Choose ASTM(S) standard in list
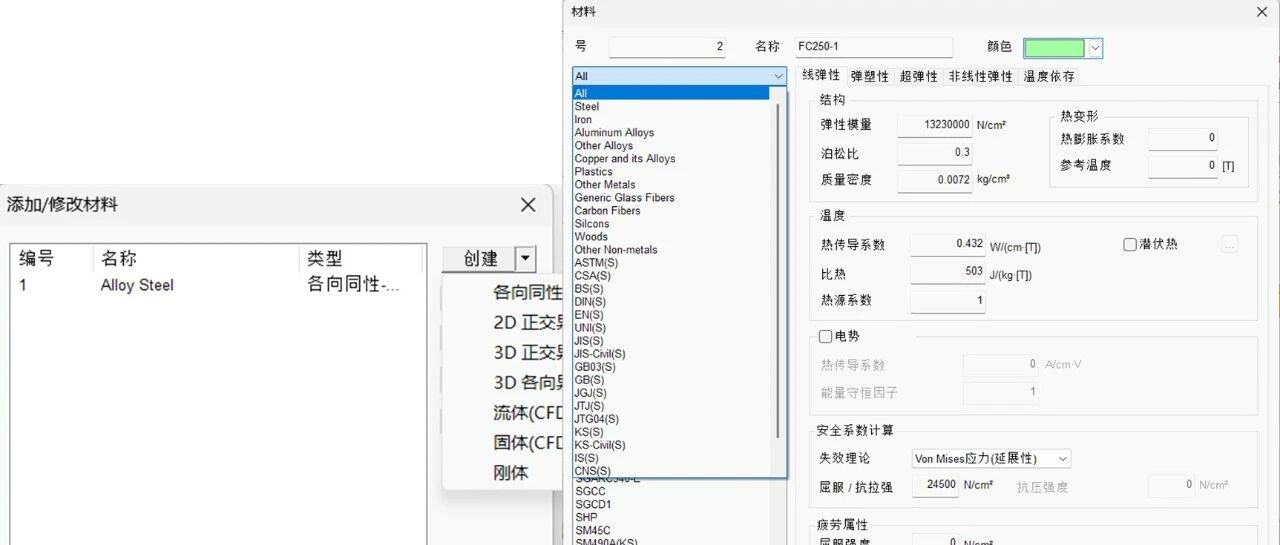 (596, 262)
